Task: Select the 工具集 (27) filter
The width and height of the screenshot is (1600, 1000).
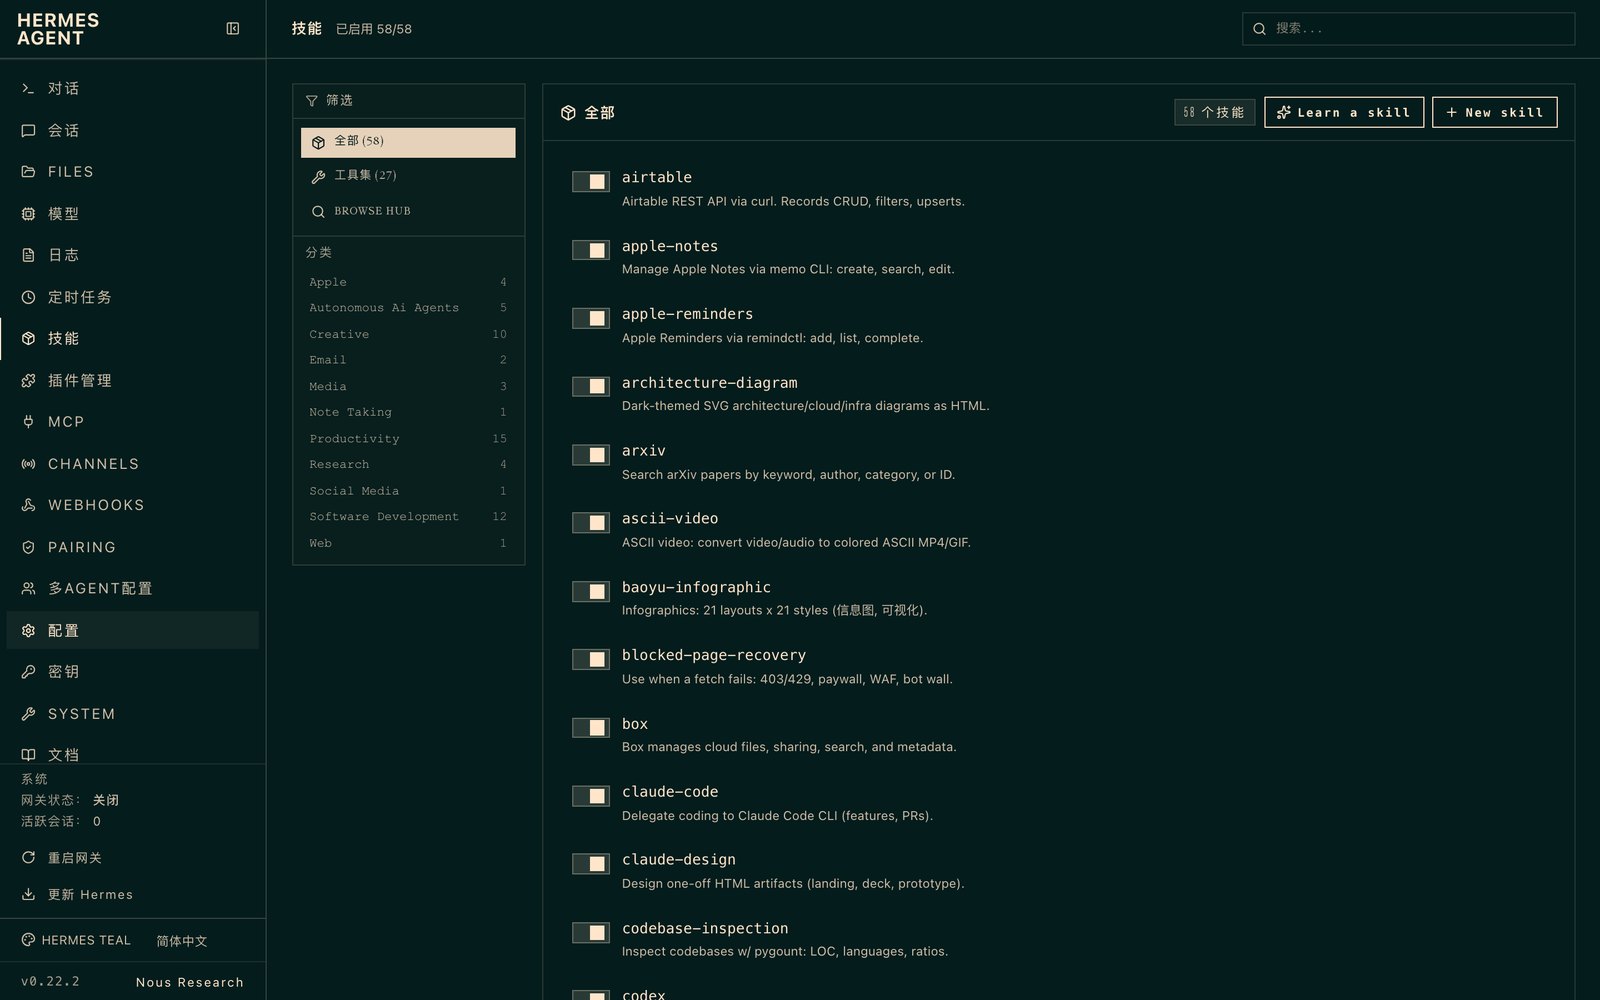Action: (x=408, y=176)
